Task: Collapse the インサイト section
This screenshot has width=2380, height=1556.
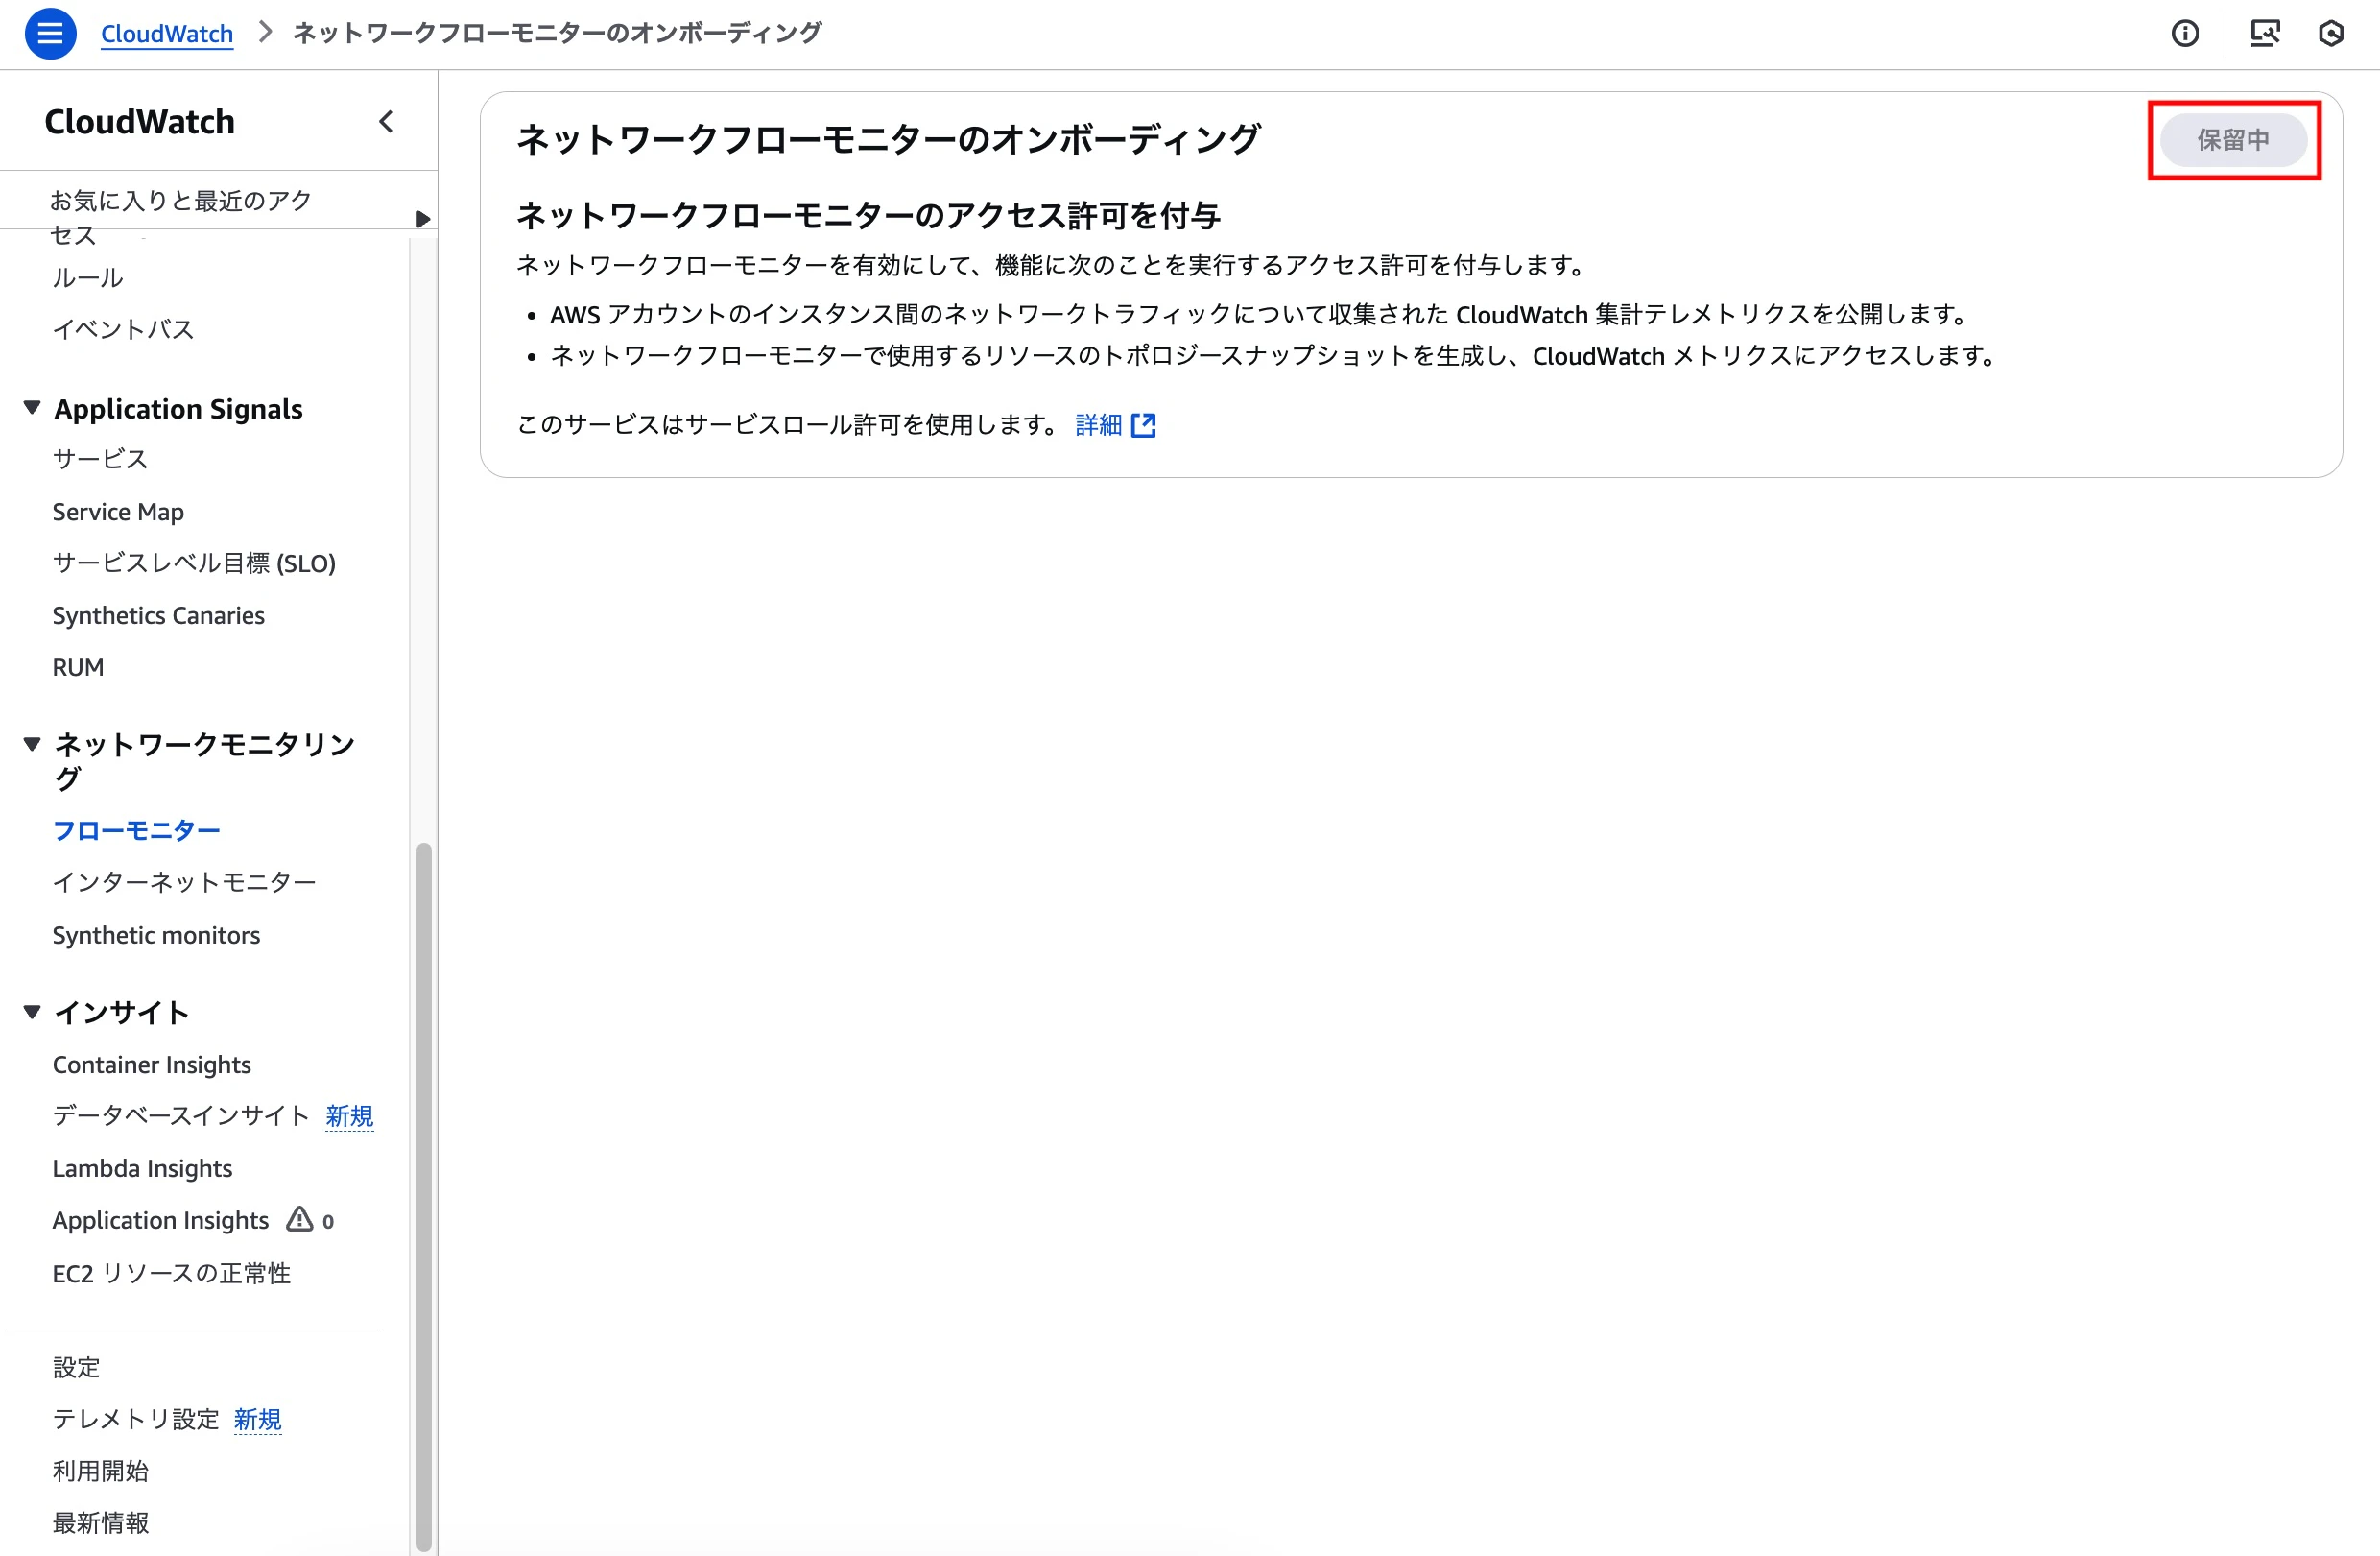Action: pyautogui.click(x=32, y=1012)
